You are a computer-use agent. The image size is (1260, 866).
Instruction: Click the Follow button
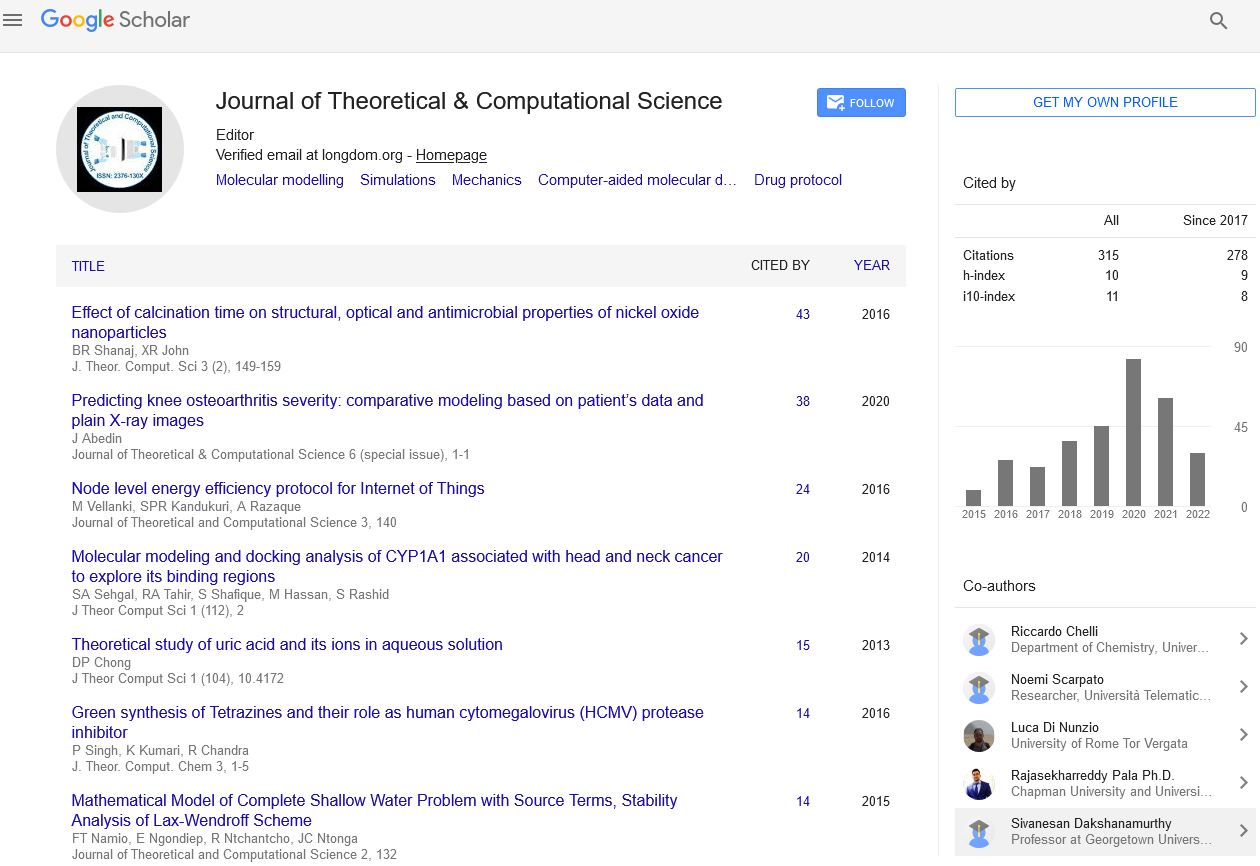pos(861,103)
